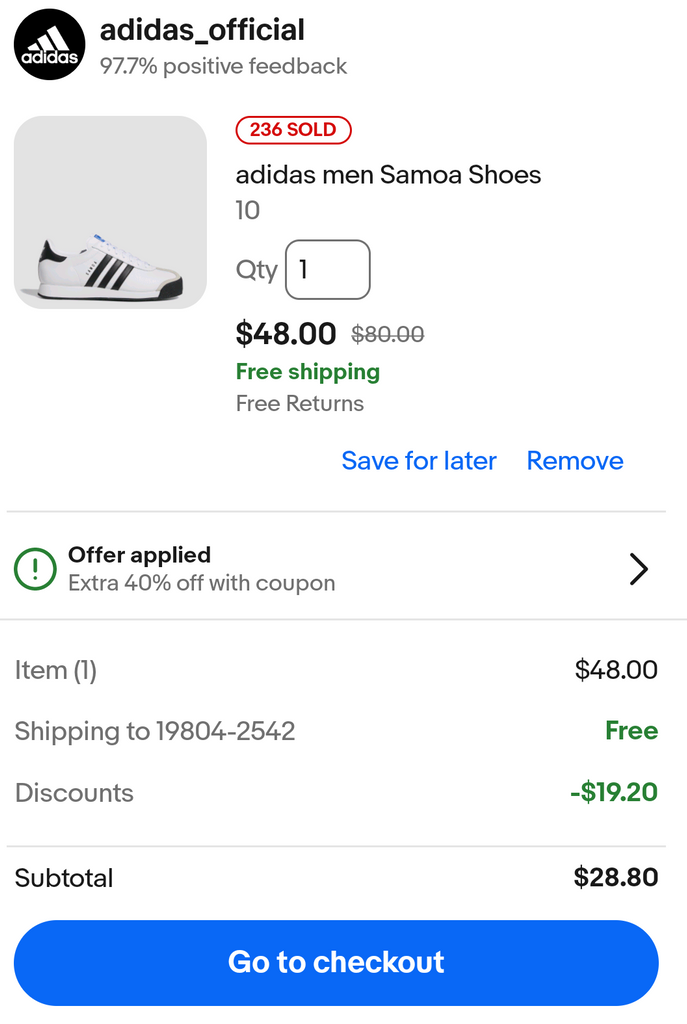This screenshot has width=687, height=1024.
Task: Remove the item from the cart
Action: 575,461
